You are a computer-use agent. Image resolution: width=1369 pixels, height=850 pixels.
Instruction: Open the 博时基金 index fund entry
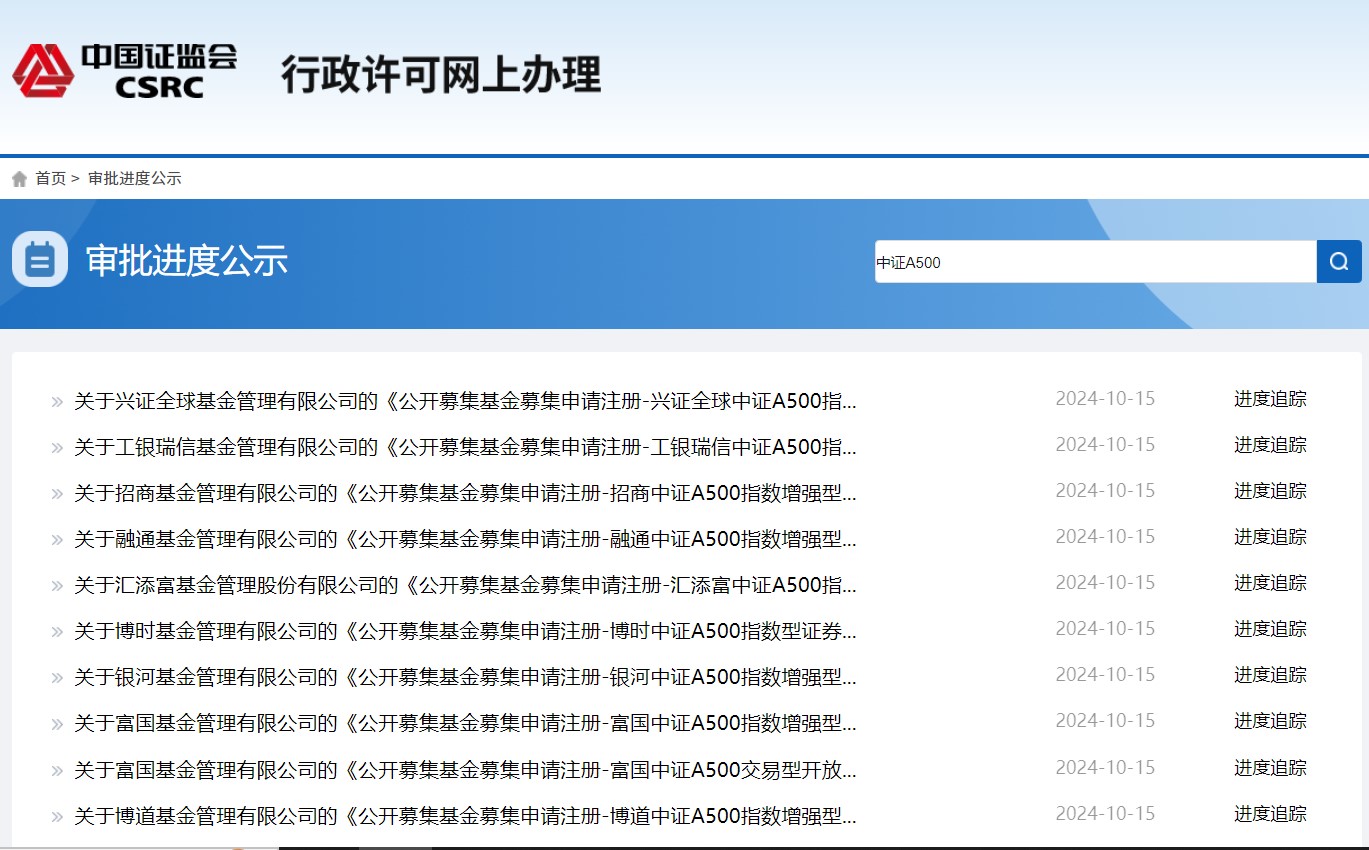coord(465,631)
